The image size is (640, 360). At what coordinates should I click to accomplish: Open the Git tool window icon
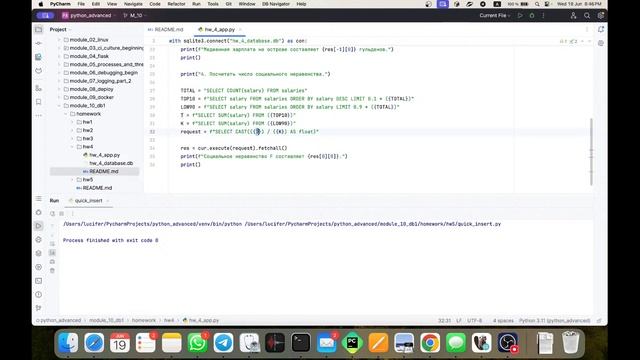click(x=38, y=308)
